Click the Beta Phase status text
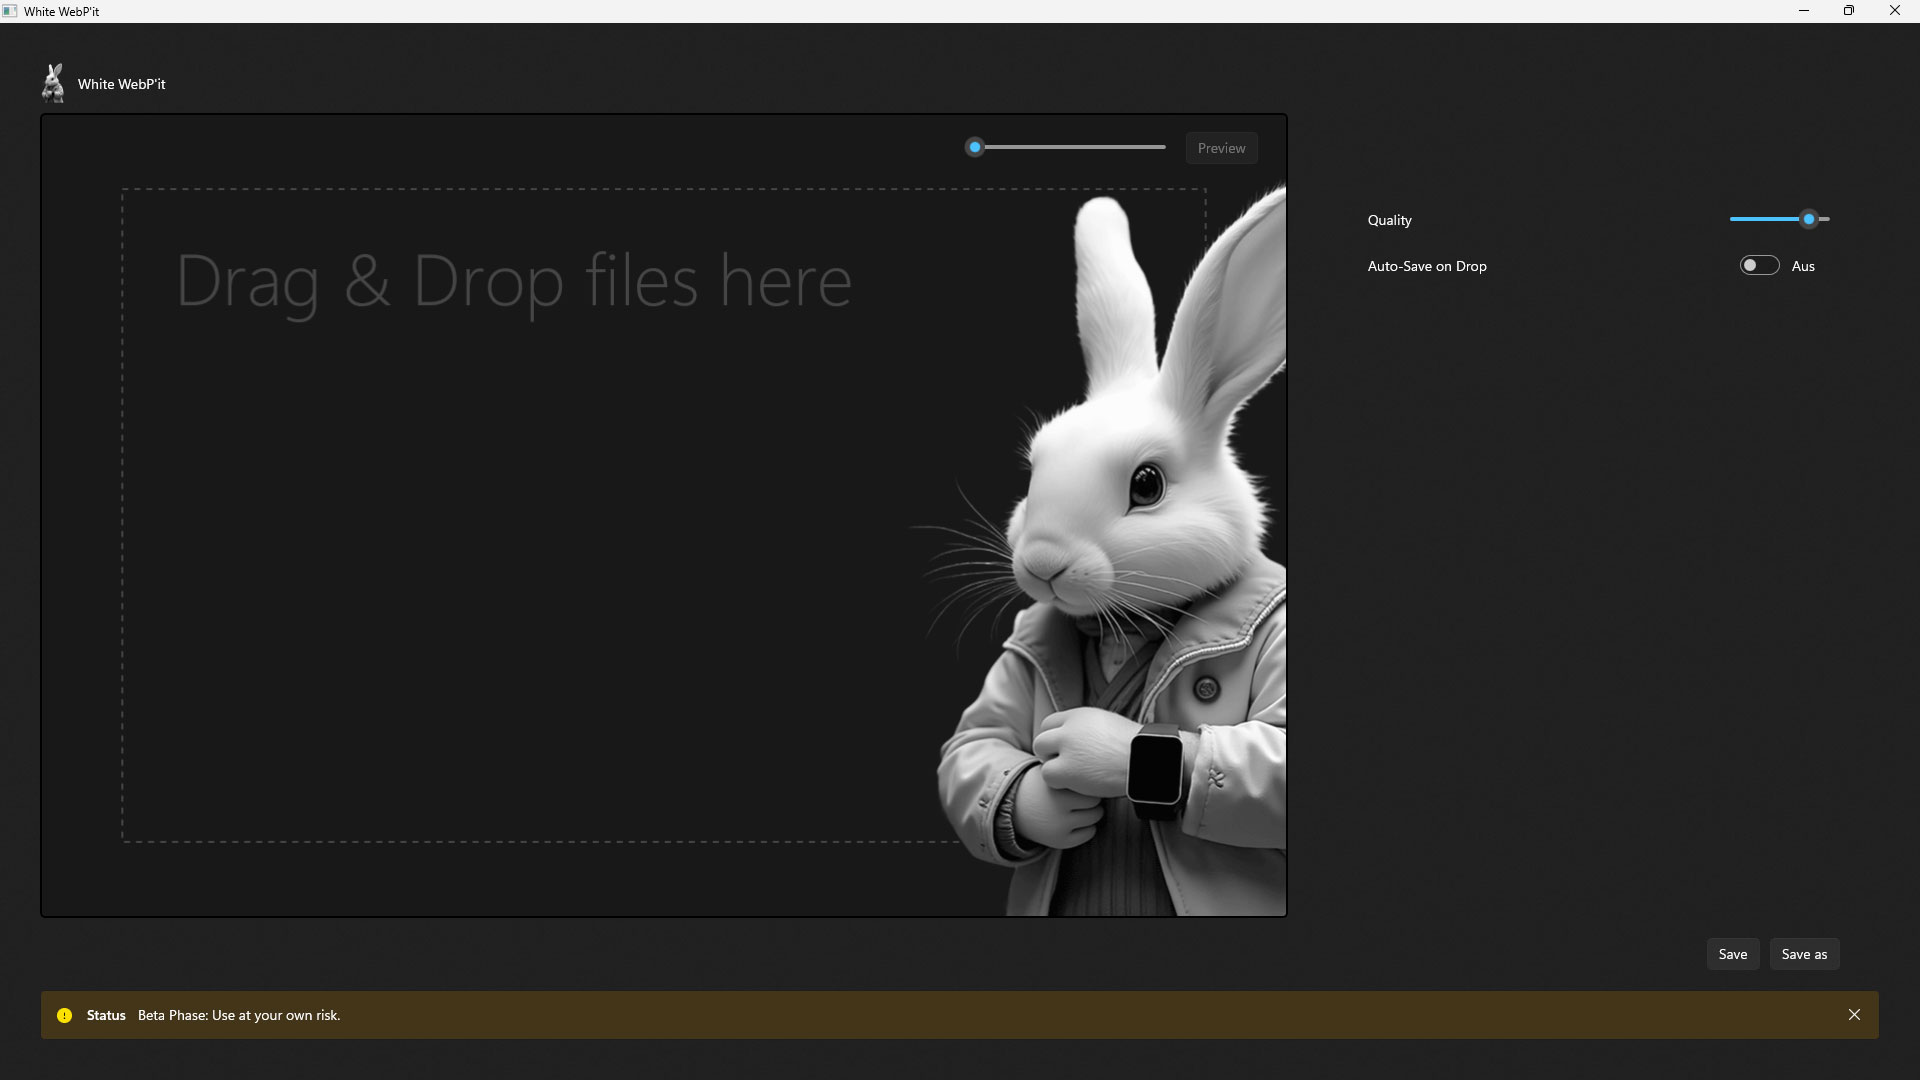Screen dimensions: 1920x1080 point(239,1014)
